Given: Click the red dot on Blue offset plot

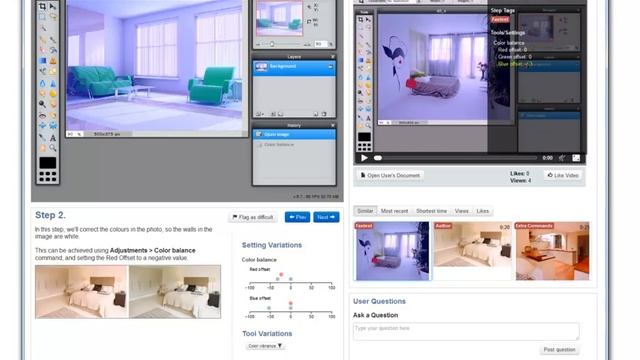Looking at the screenshot, I should [x=291, y=303].
